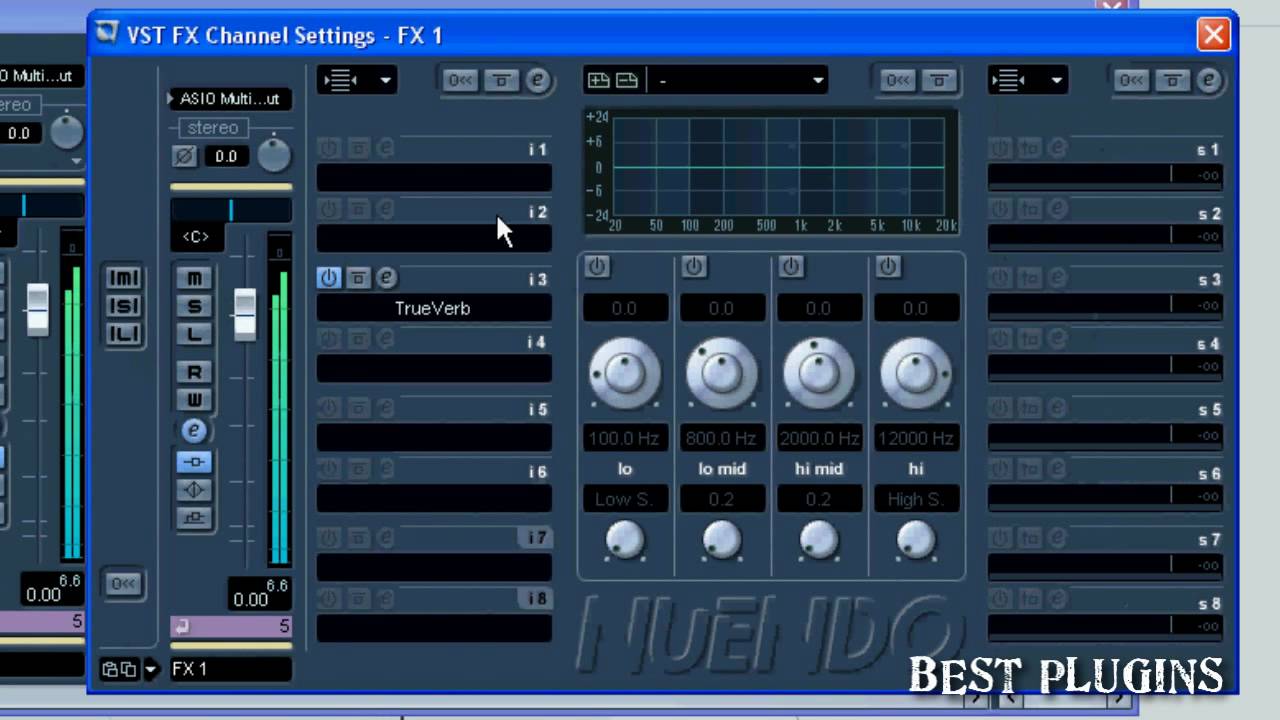Viewport: 1280px width, 720px height.
Task: Click the inserts section round 'e' edit icon
Action: (538, 80)
